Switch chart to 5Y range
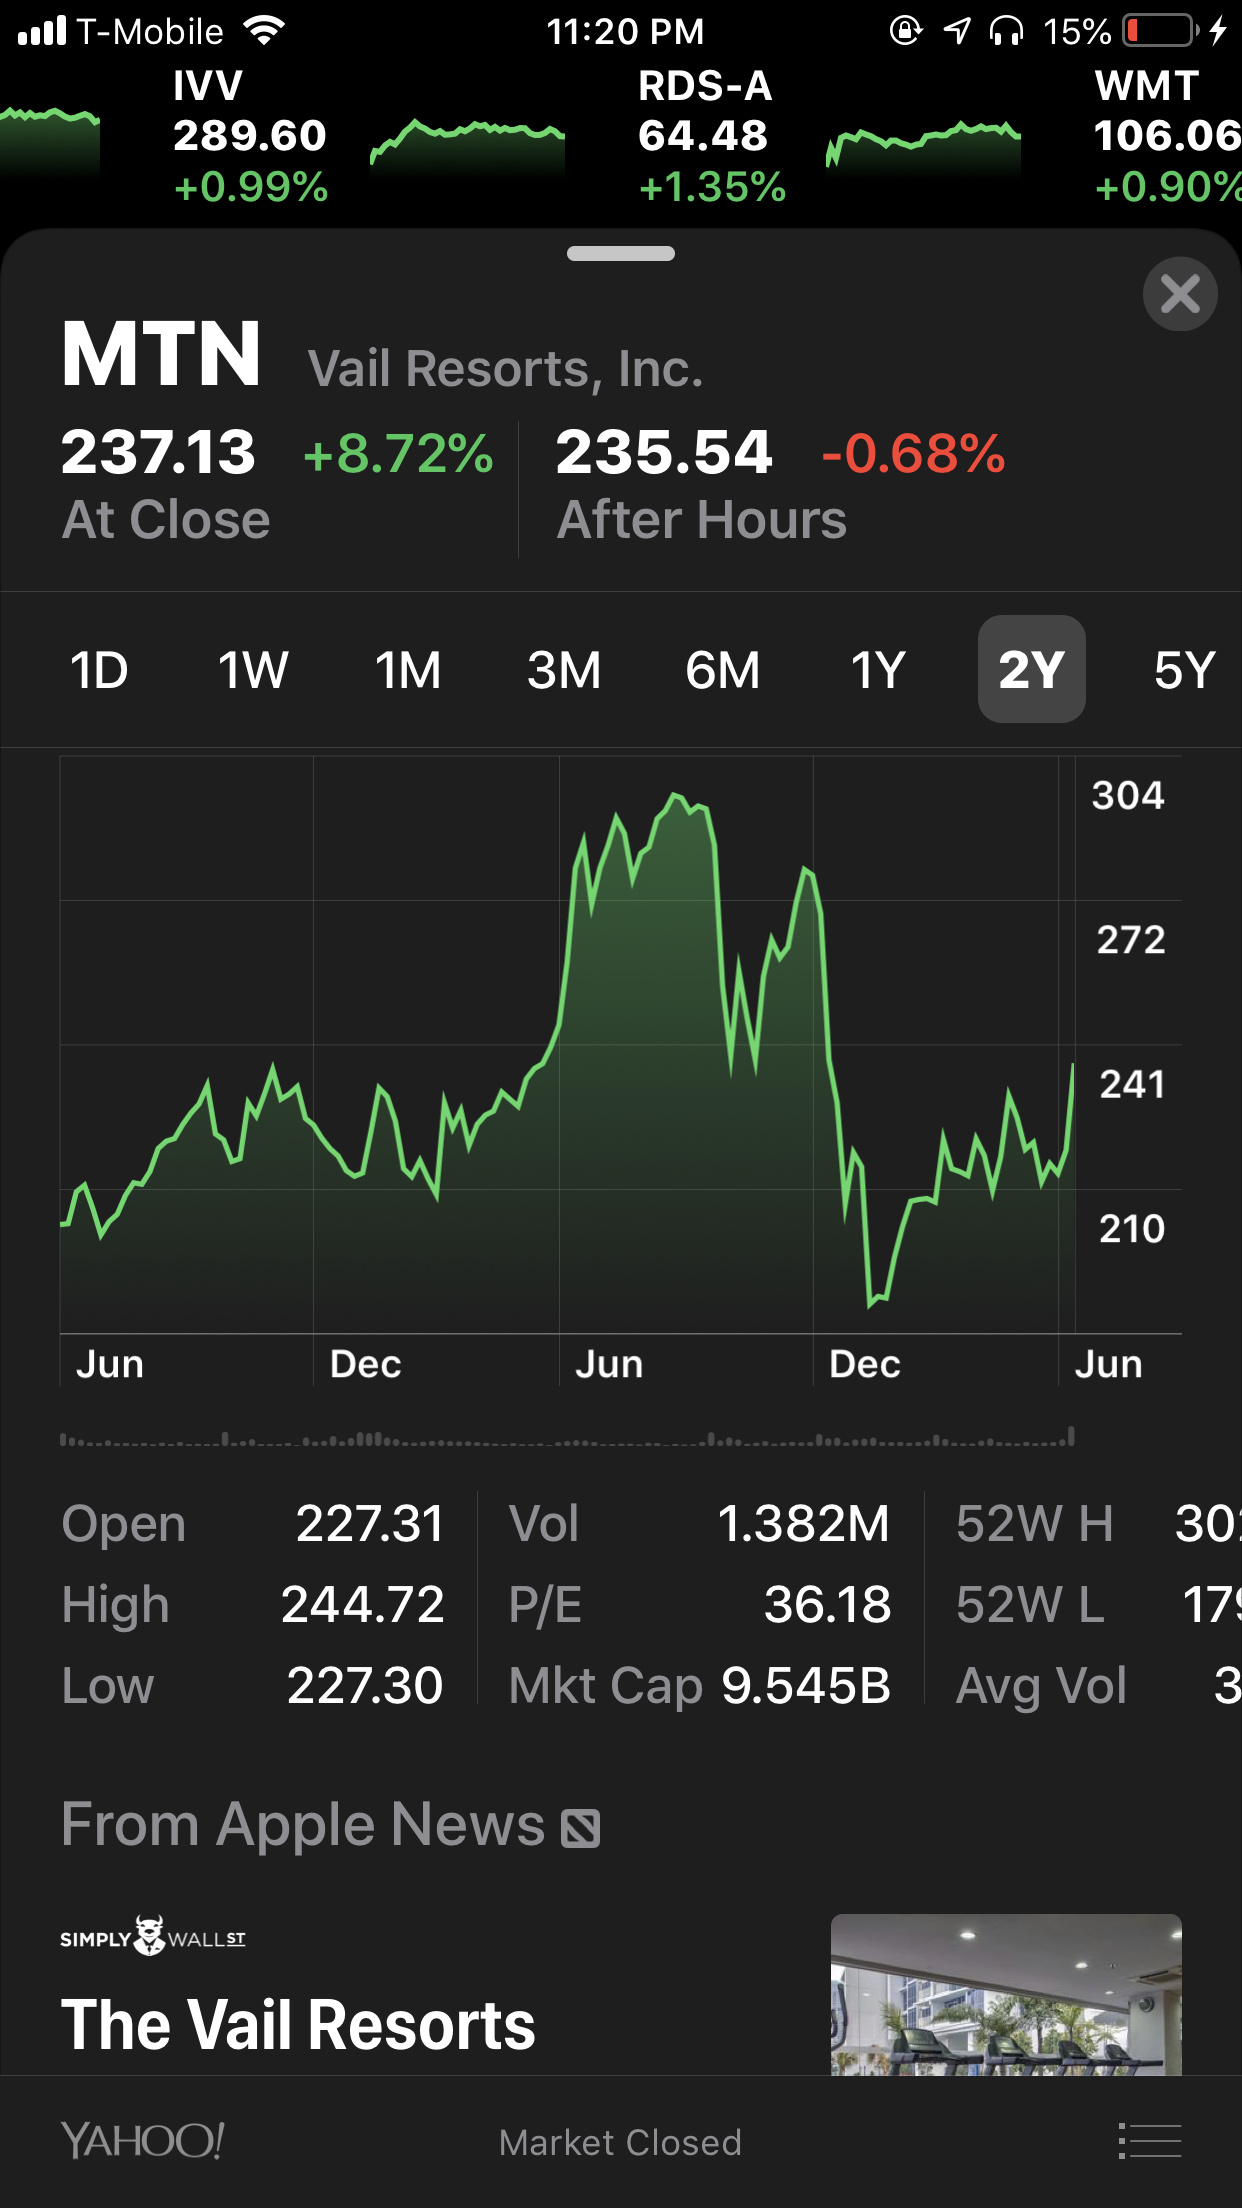The image size is (1242, 2208). tap(1184, 670)
